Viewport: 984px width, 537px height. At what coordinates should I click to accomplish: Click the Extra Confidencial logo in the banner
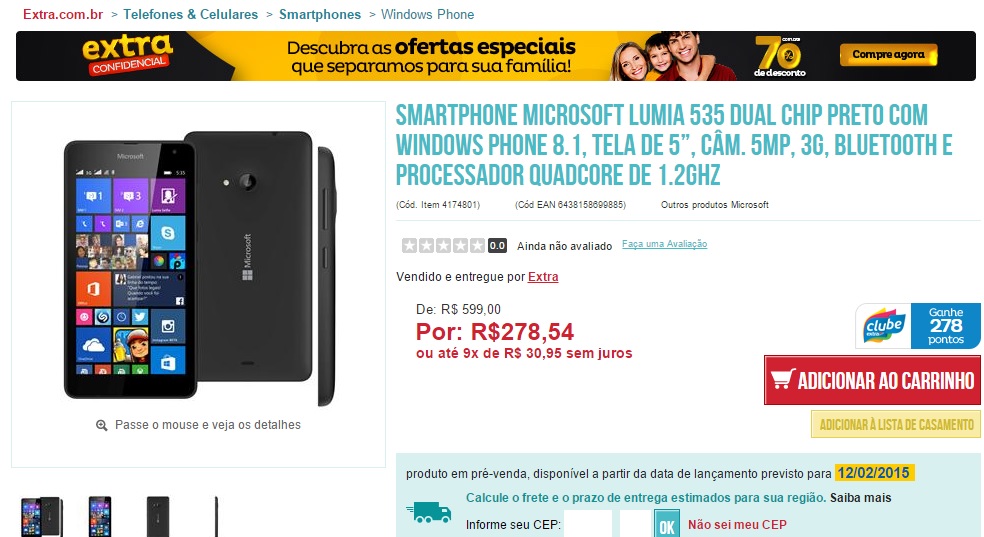coord(128,55)
